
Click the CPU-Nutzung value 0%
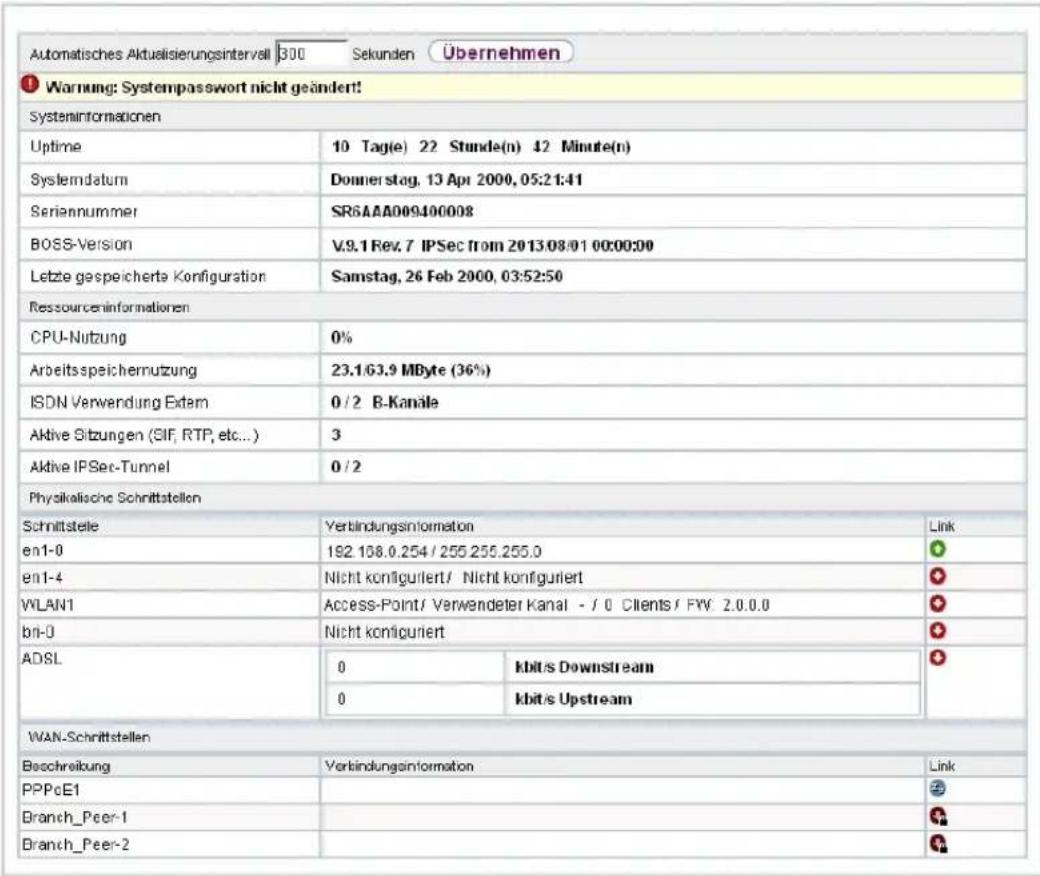[x=341, y=338]
